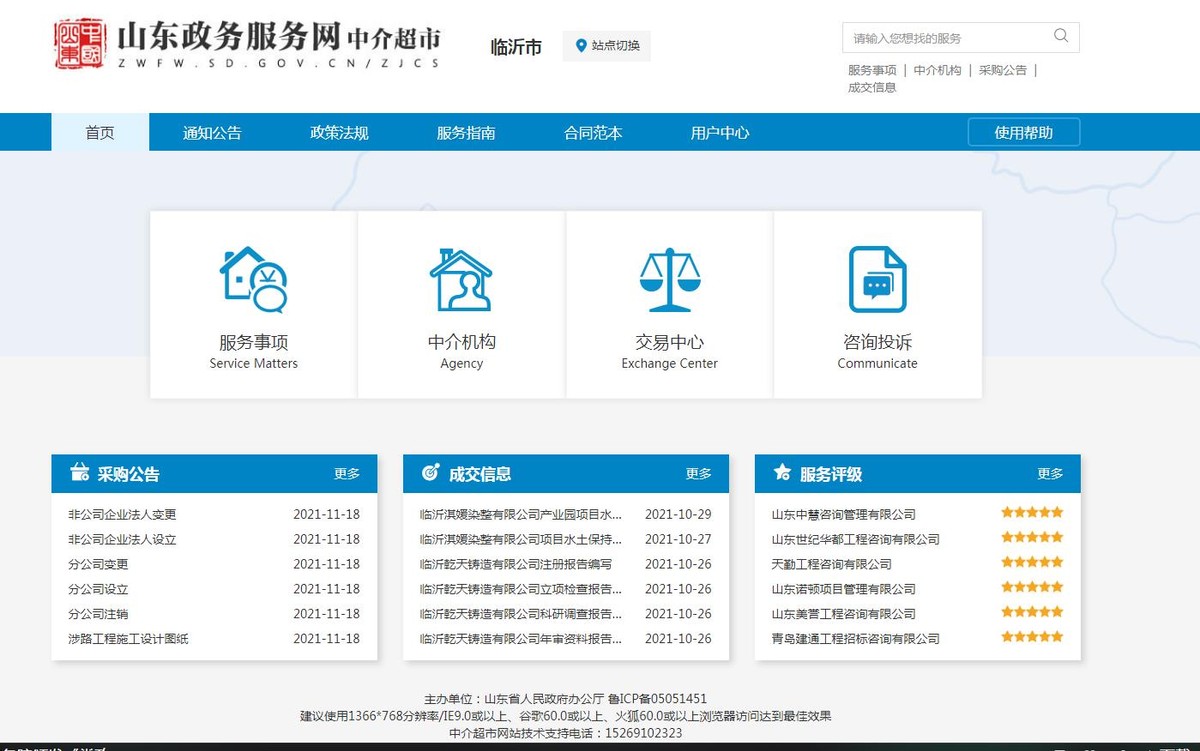1200x751 pixels.
Task: Click the 使用帮助 button
Action: pos(1023,131)
